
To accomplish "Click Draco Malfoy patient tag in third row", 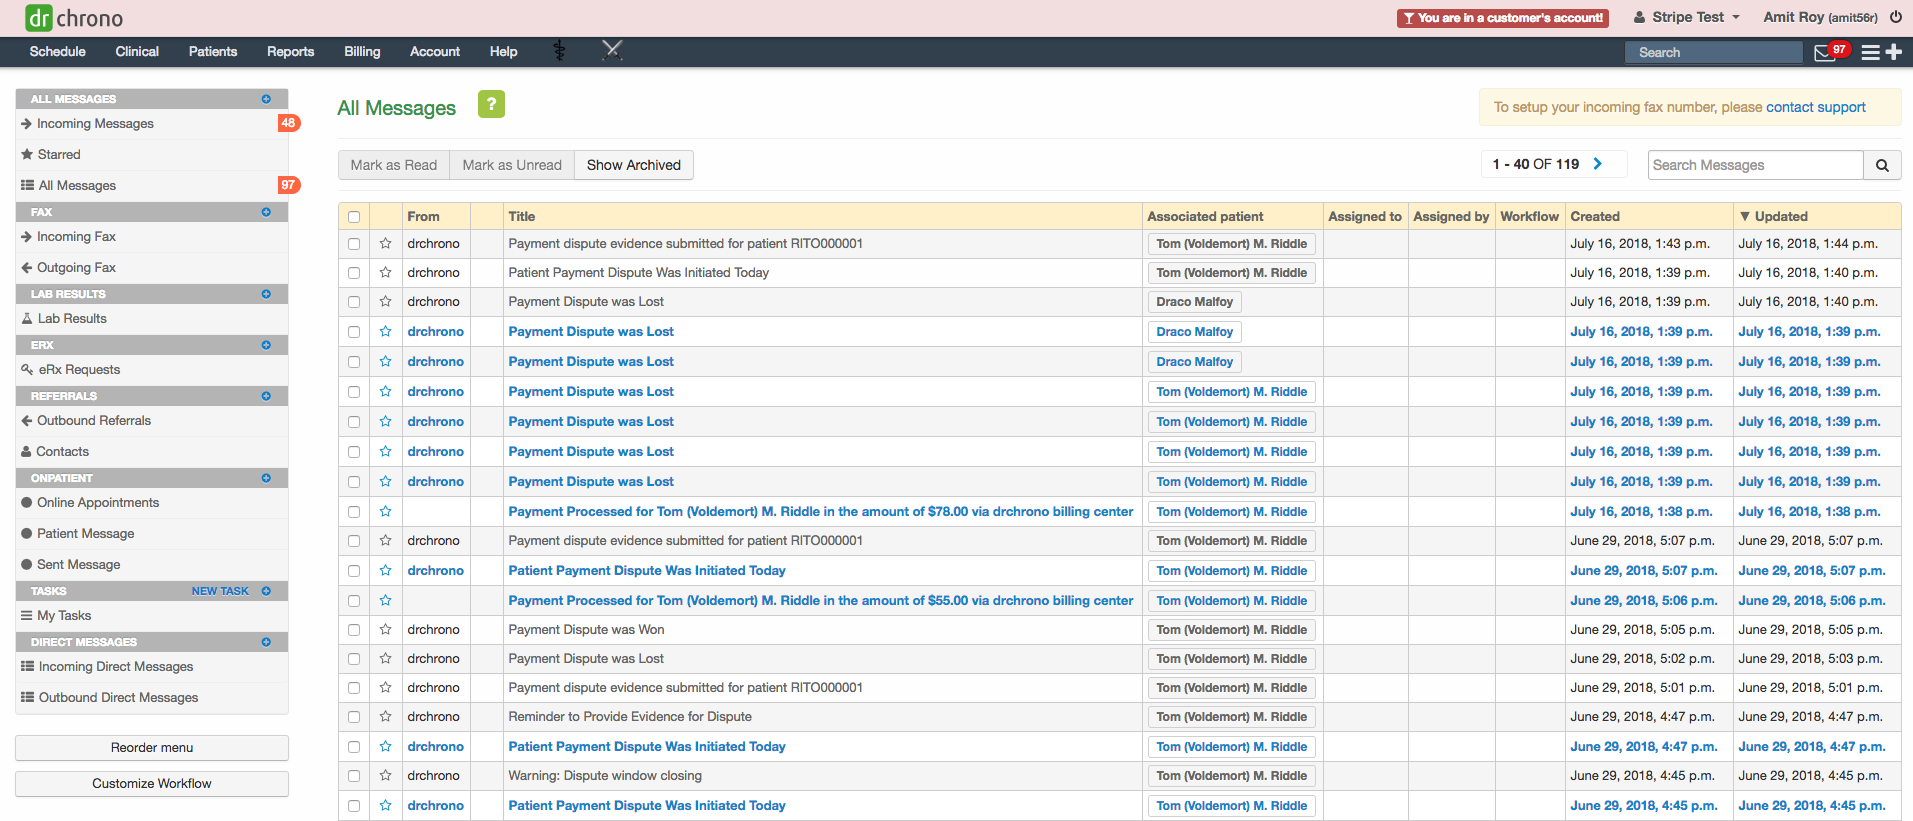I will [1194, 301].
